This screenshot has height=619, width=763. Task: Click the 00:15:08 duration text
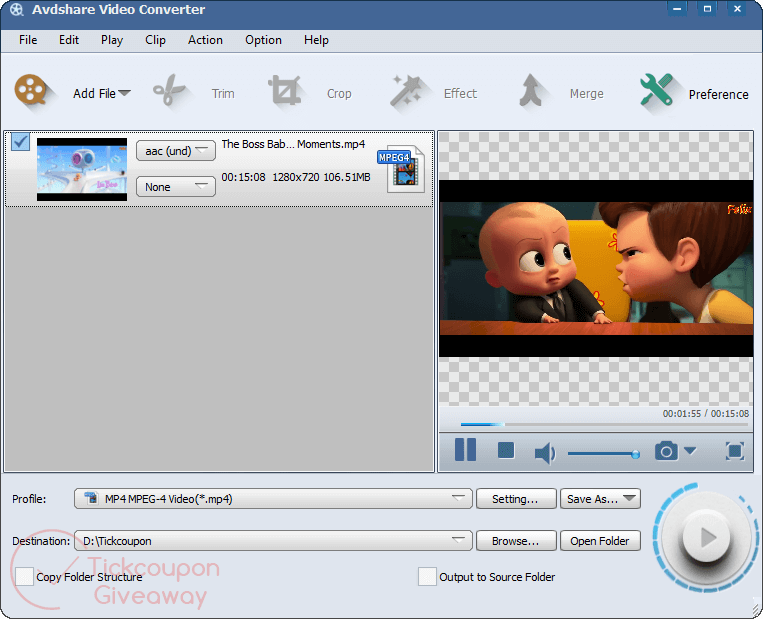(x=243, y=177)
